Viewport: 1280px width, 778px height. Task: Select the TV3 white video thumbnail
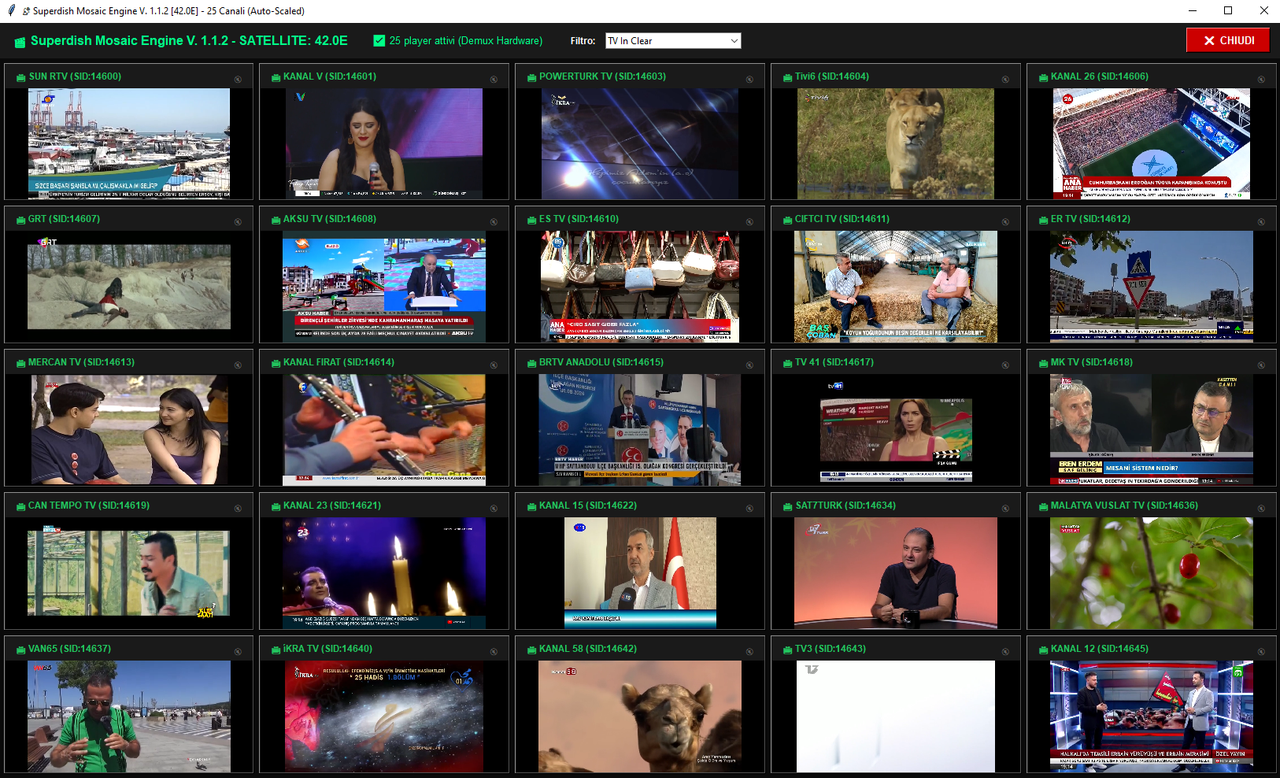click(896, 716)
